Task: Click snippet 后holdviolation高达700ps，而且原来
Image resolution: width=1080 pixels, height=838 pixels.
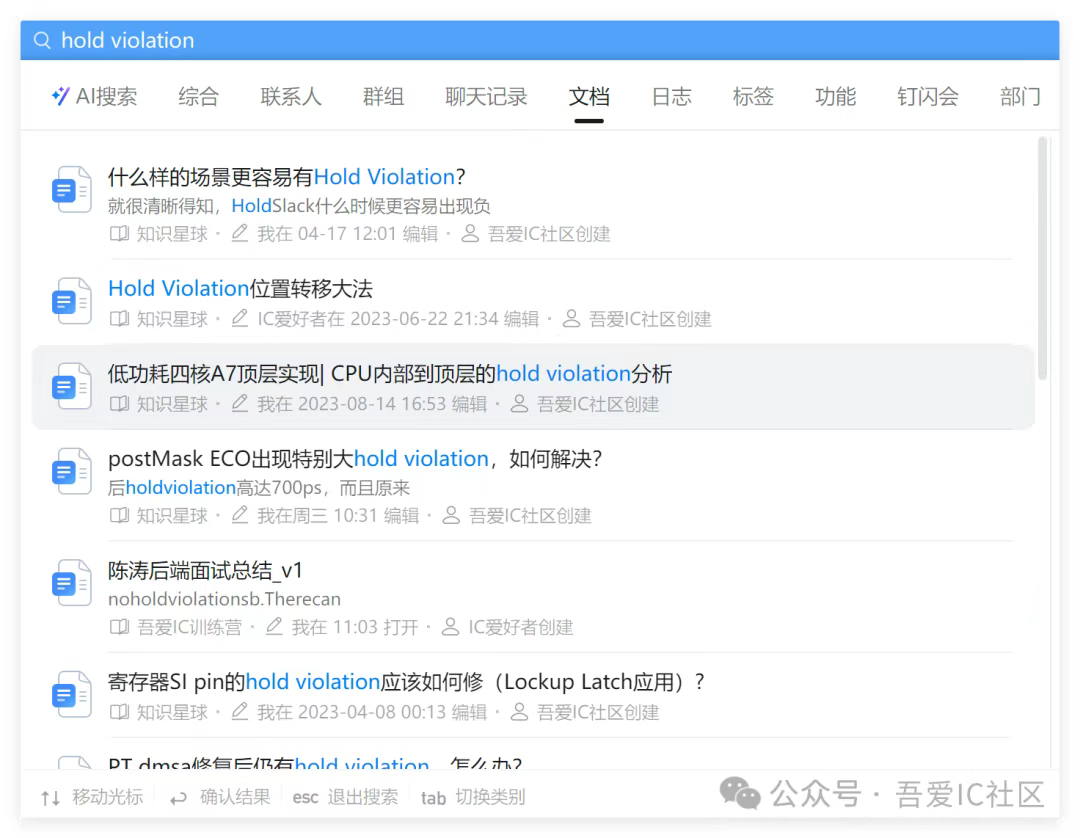Action: pos(258,488)
